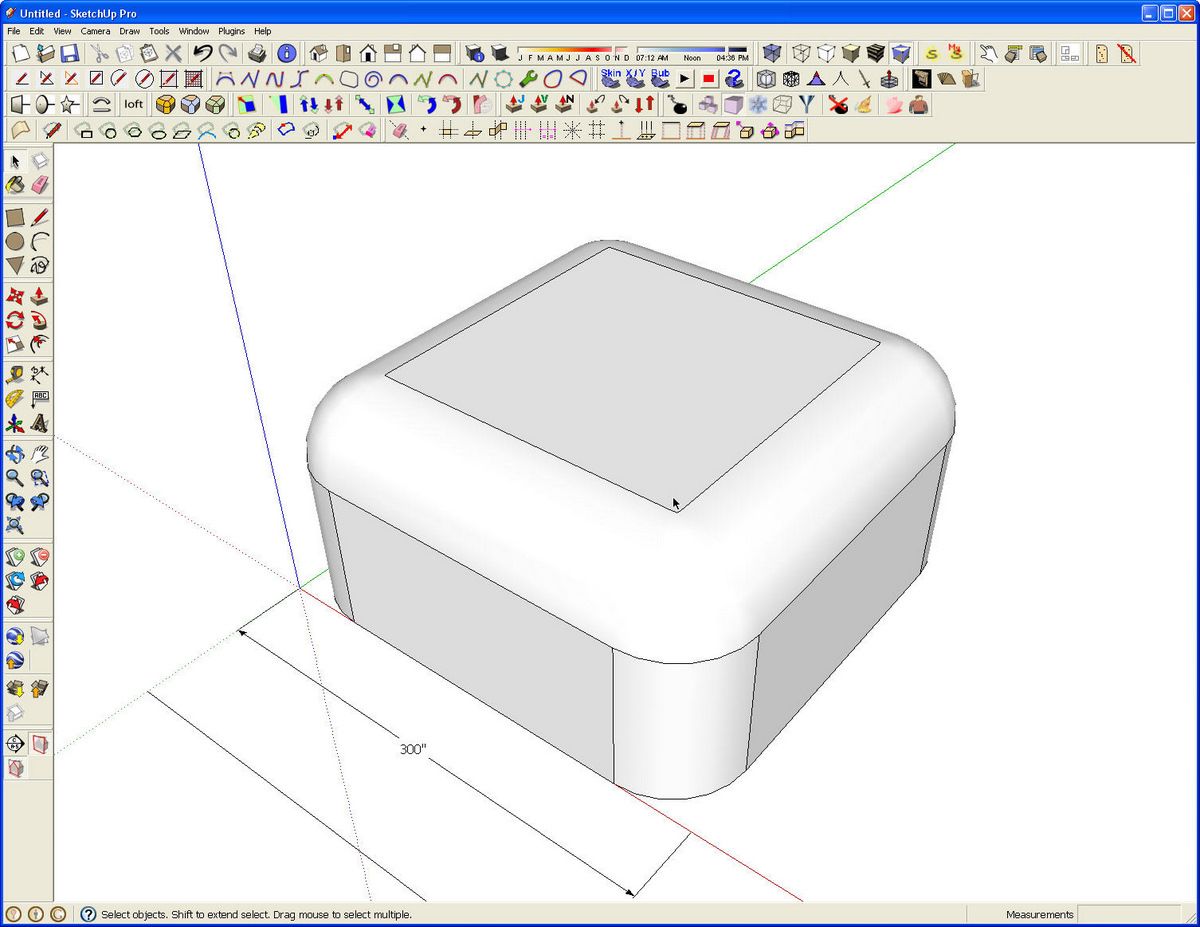Toggle Shaded With Textures style
The height and width of the screenshot is (927, 1200).
[876, 53]
